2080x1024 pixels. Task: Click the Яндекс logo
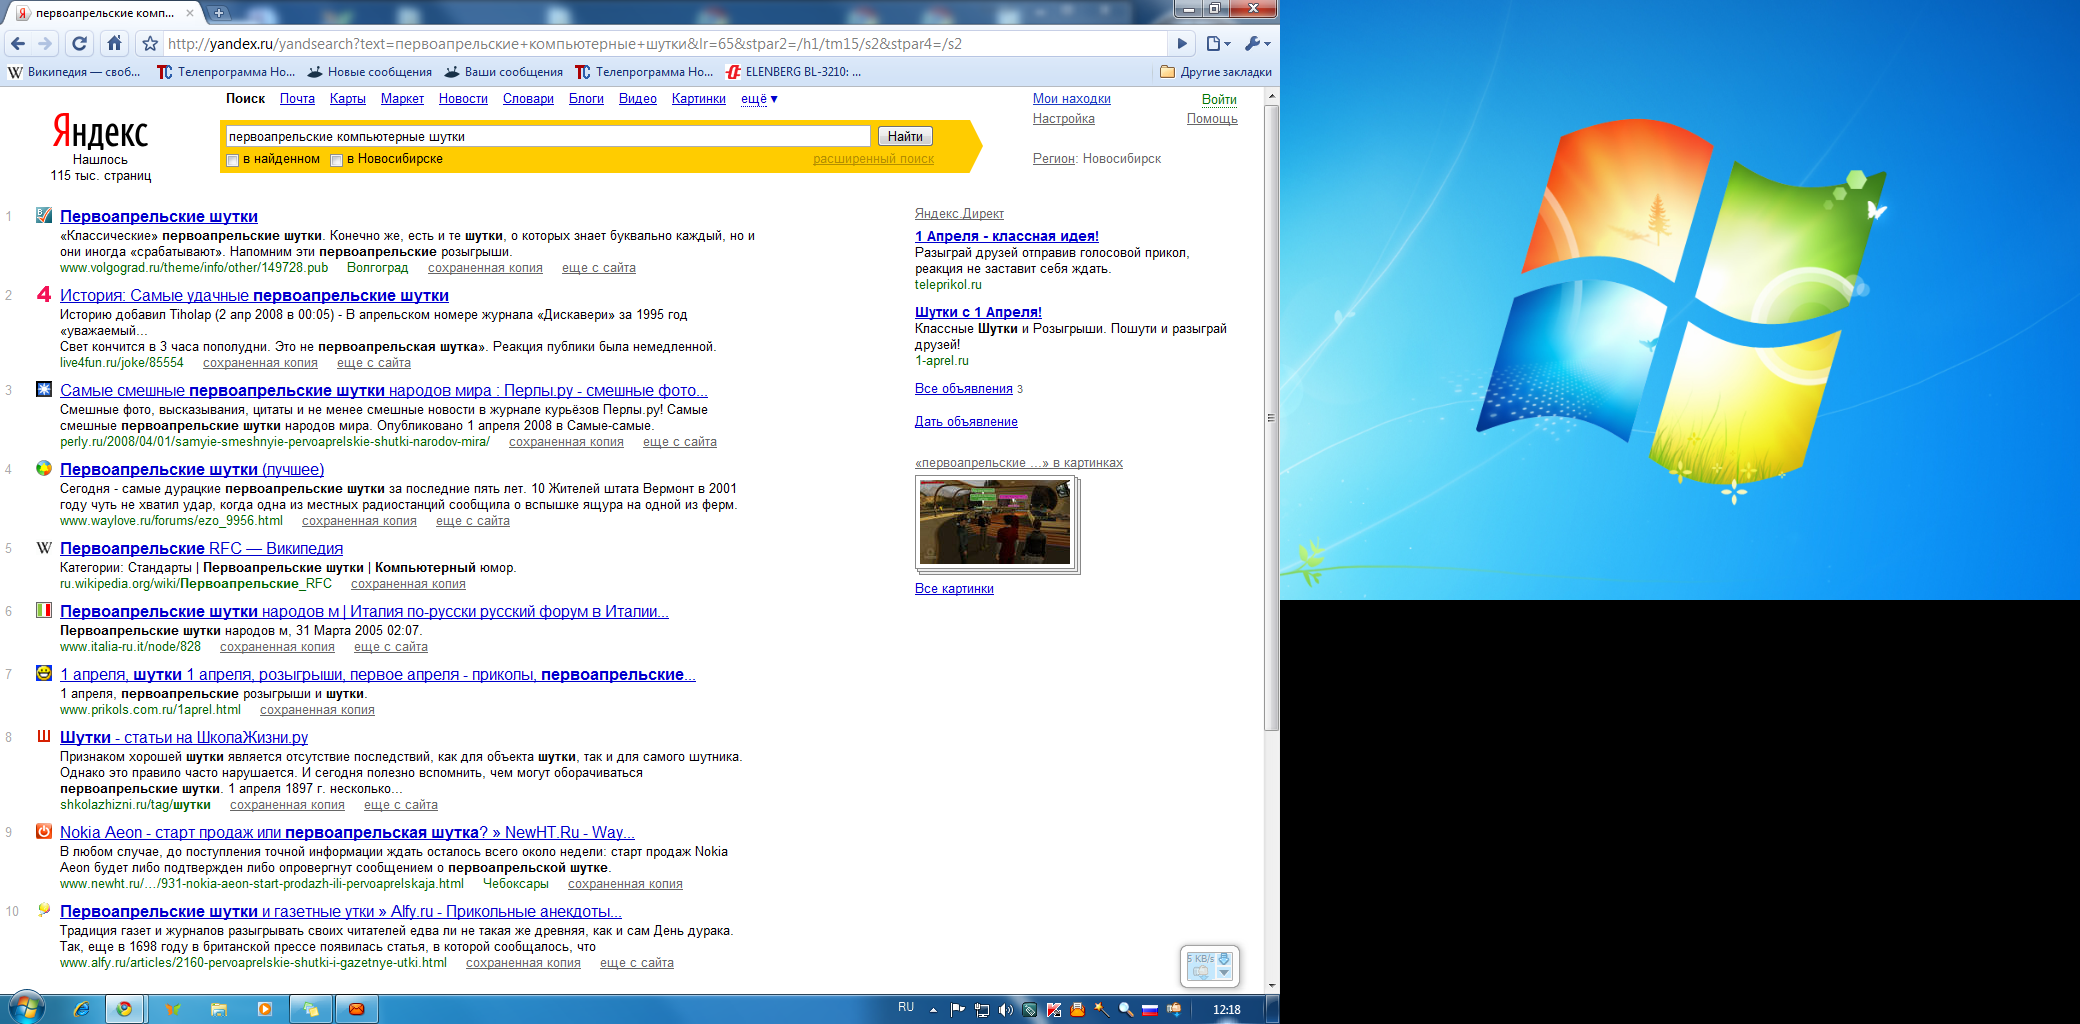[100, 132]
